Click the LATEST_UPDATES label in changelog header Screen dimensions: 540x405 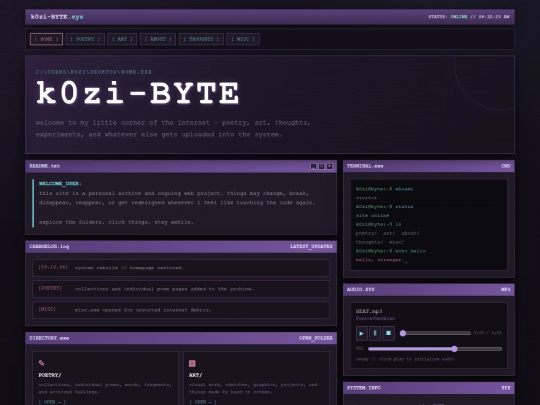(x=311, y=247)
